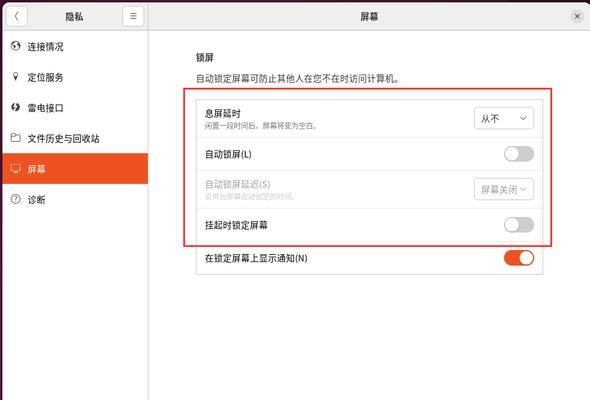The height and width of the screenshot is (400, 590).
Task: Click the globe icon beside 连接情况
Action: 15,46
